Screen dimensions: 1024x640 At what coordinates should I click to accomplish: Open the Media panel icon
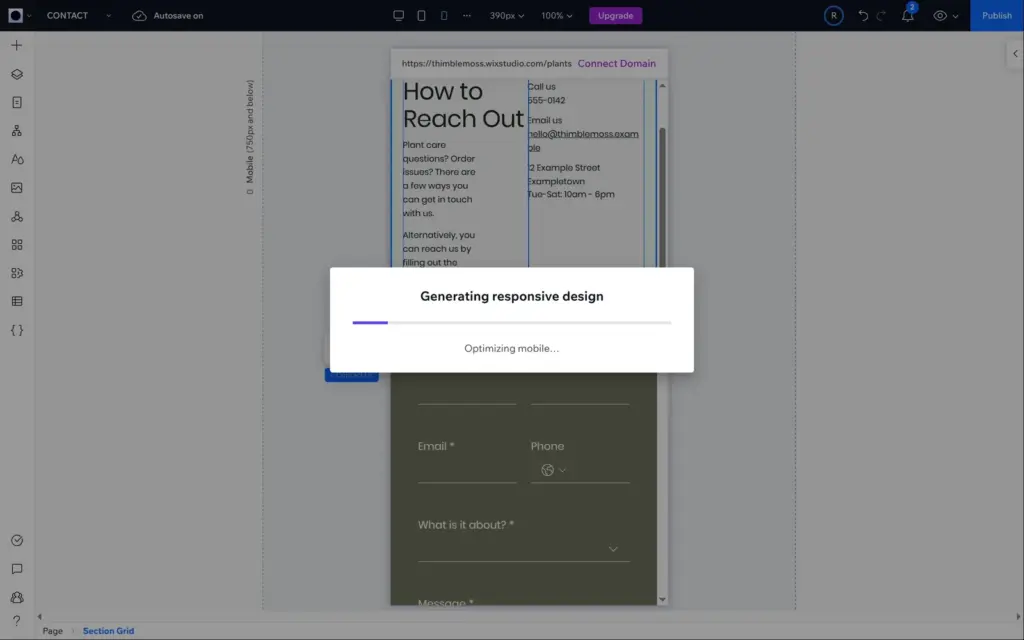pos(17,188)
